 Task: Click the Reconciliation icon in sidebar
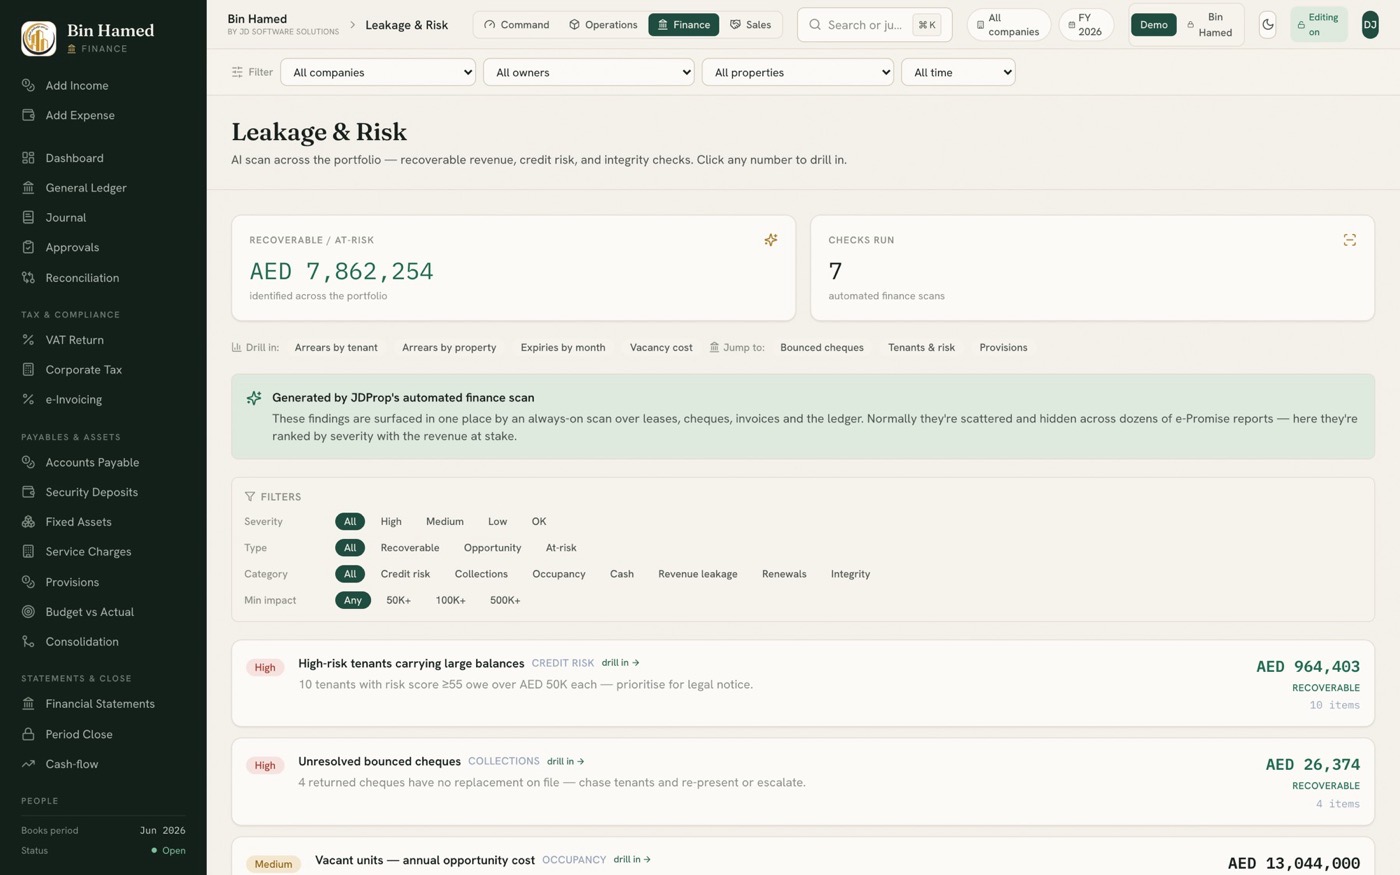click(x=28, y=278)
